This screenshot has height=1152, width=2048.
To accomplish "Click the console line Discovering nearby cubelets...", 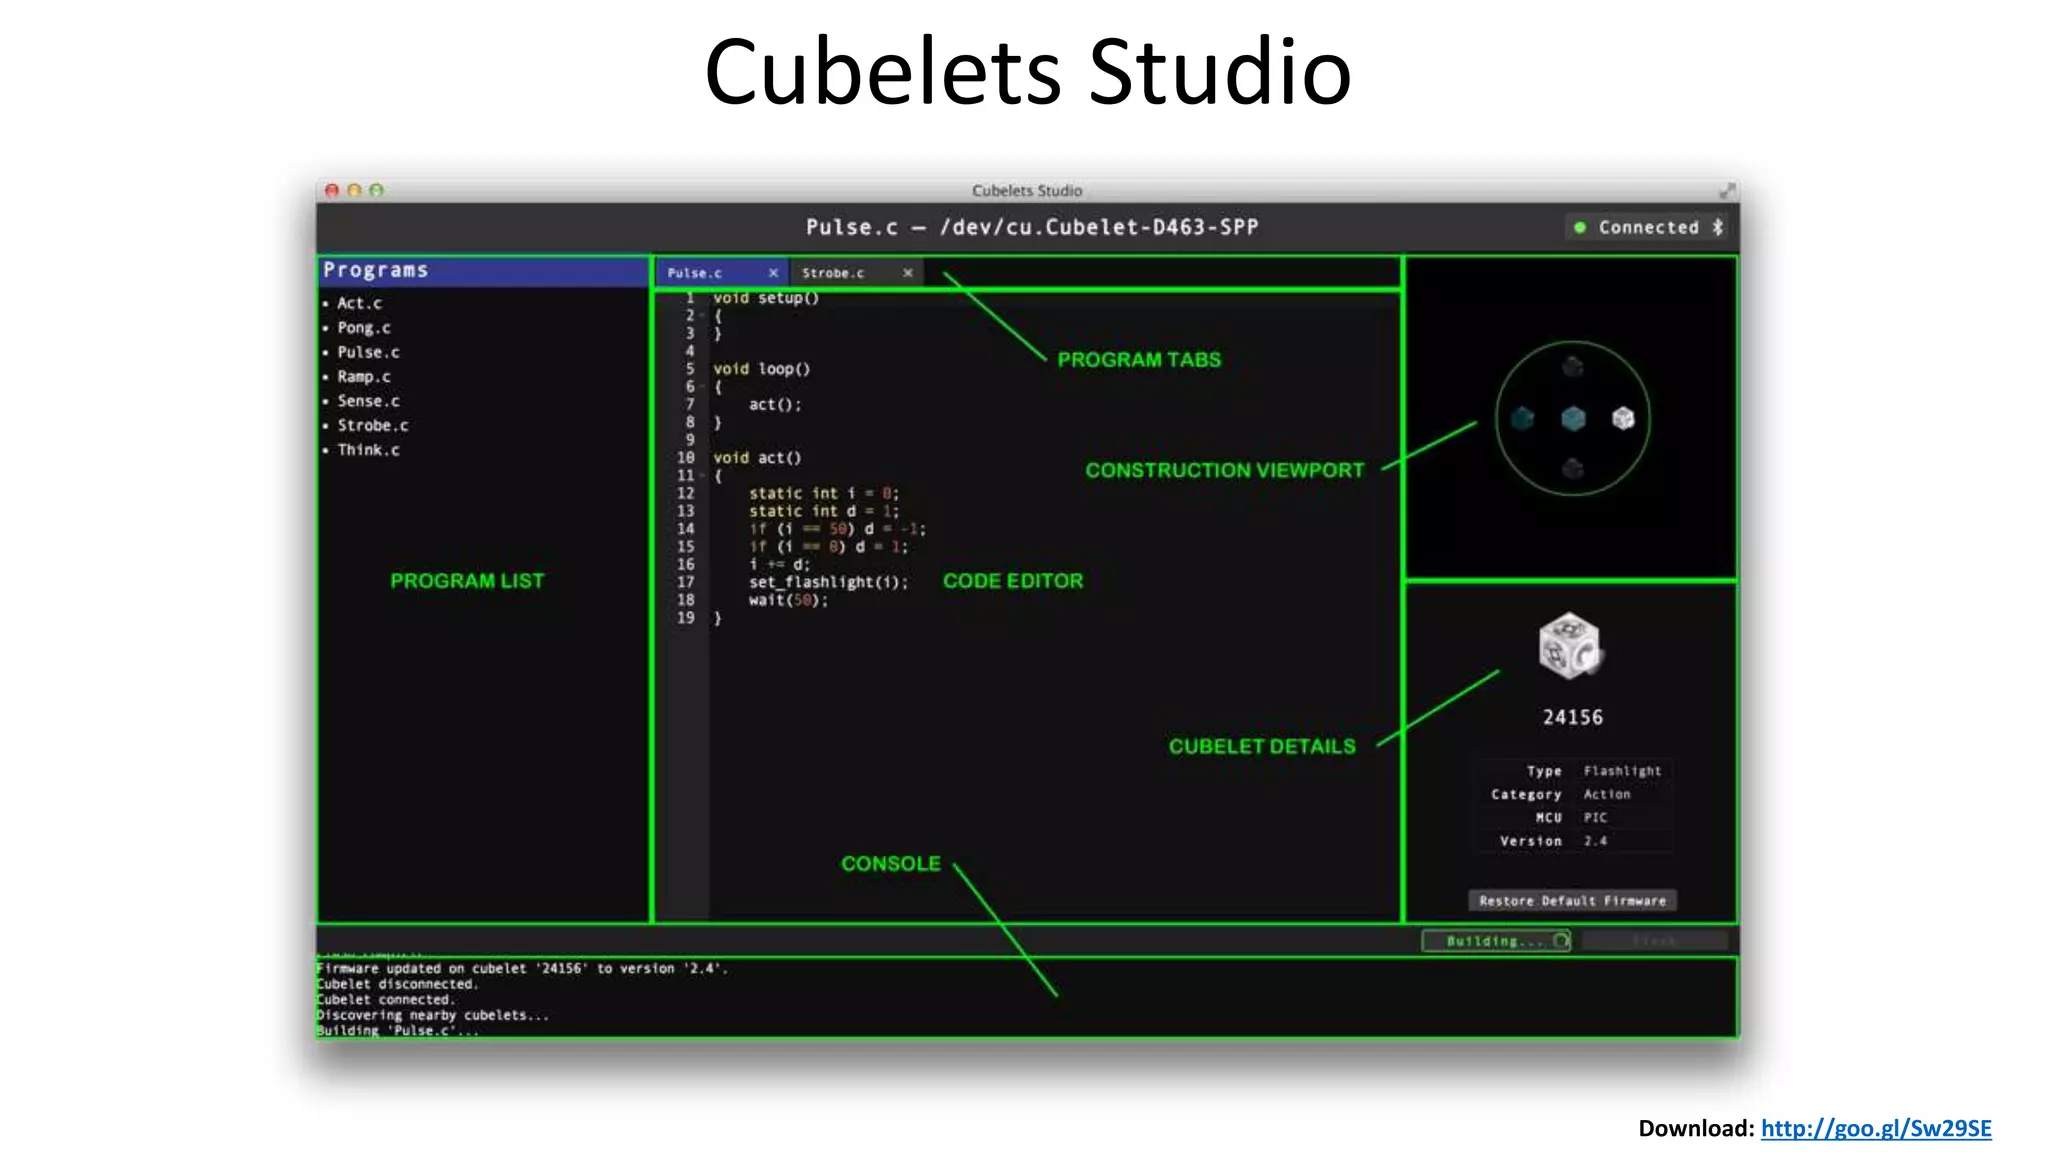I will 433,1015.
